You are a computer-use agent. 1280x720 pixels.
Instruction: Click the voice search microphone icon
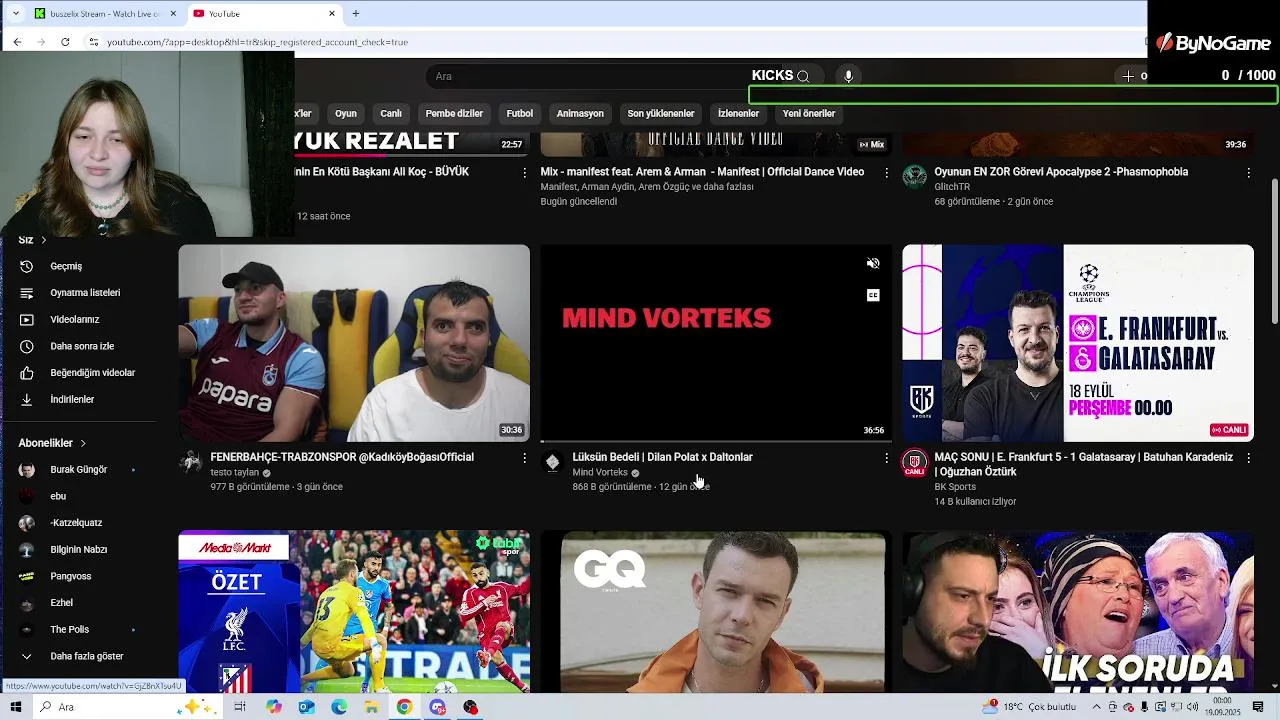pyautogui.click(x=848, y=76)
